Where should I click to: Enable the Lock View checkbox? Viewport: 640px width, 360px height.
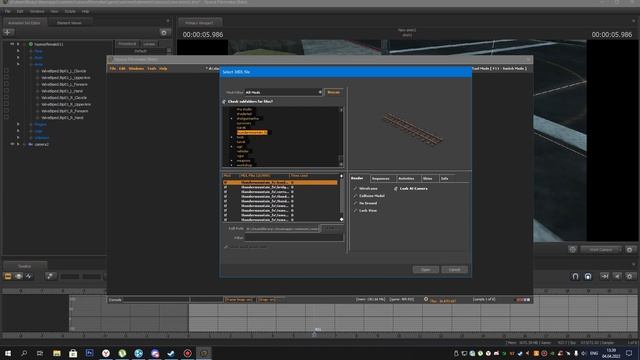click(355, 211)
